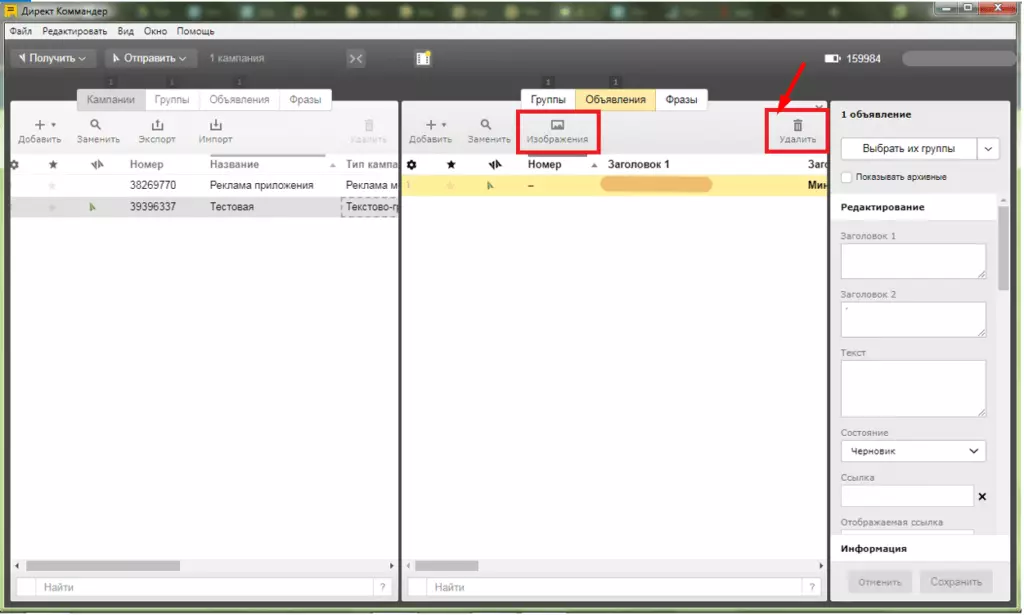Switch to Фразы tab in left panel

pos(305,99)
